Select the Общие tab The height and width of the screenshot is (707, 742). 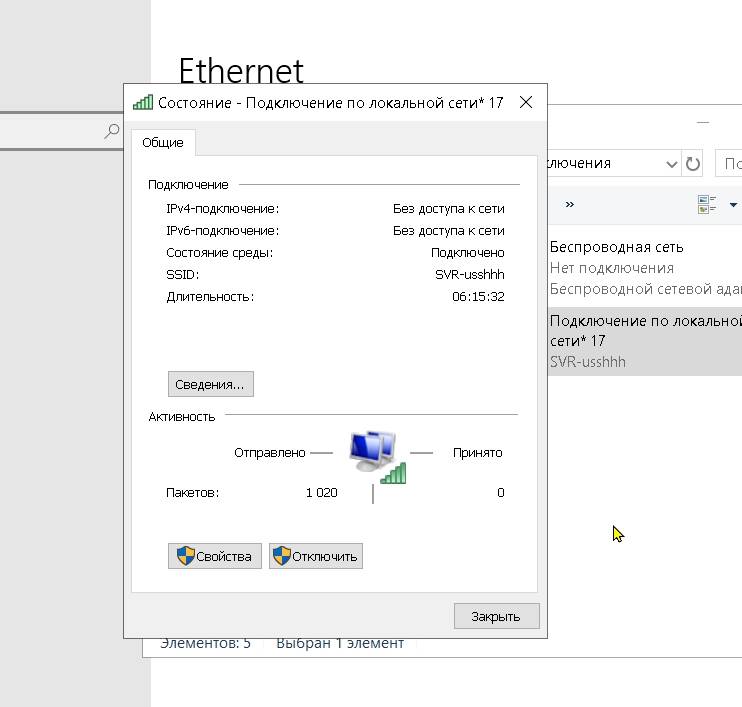[x=163, y=142]
